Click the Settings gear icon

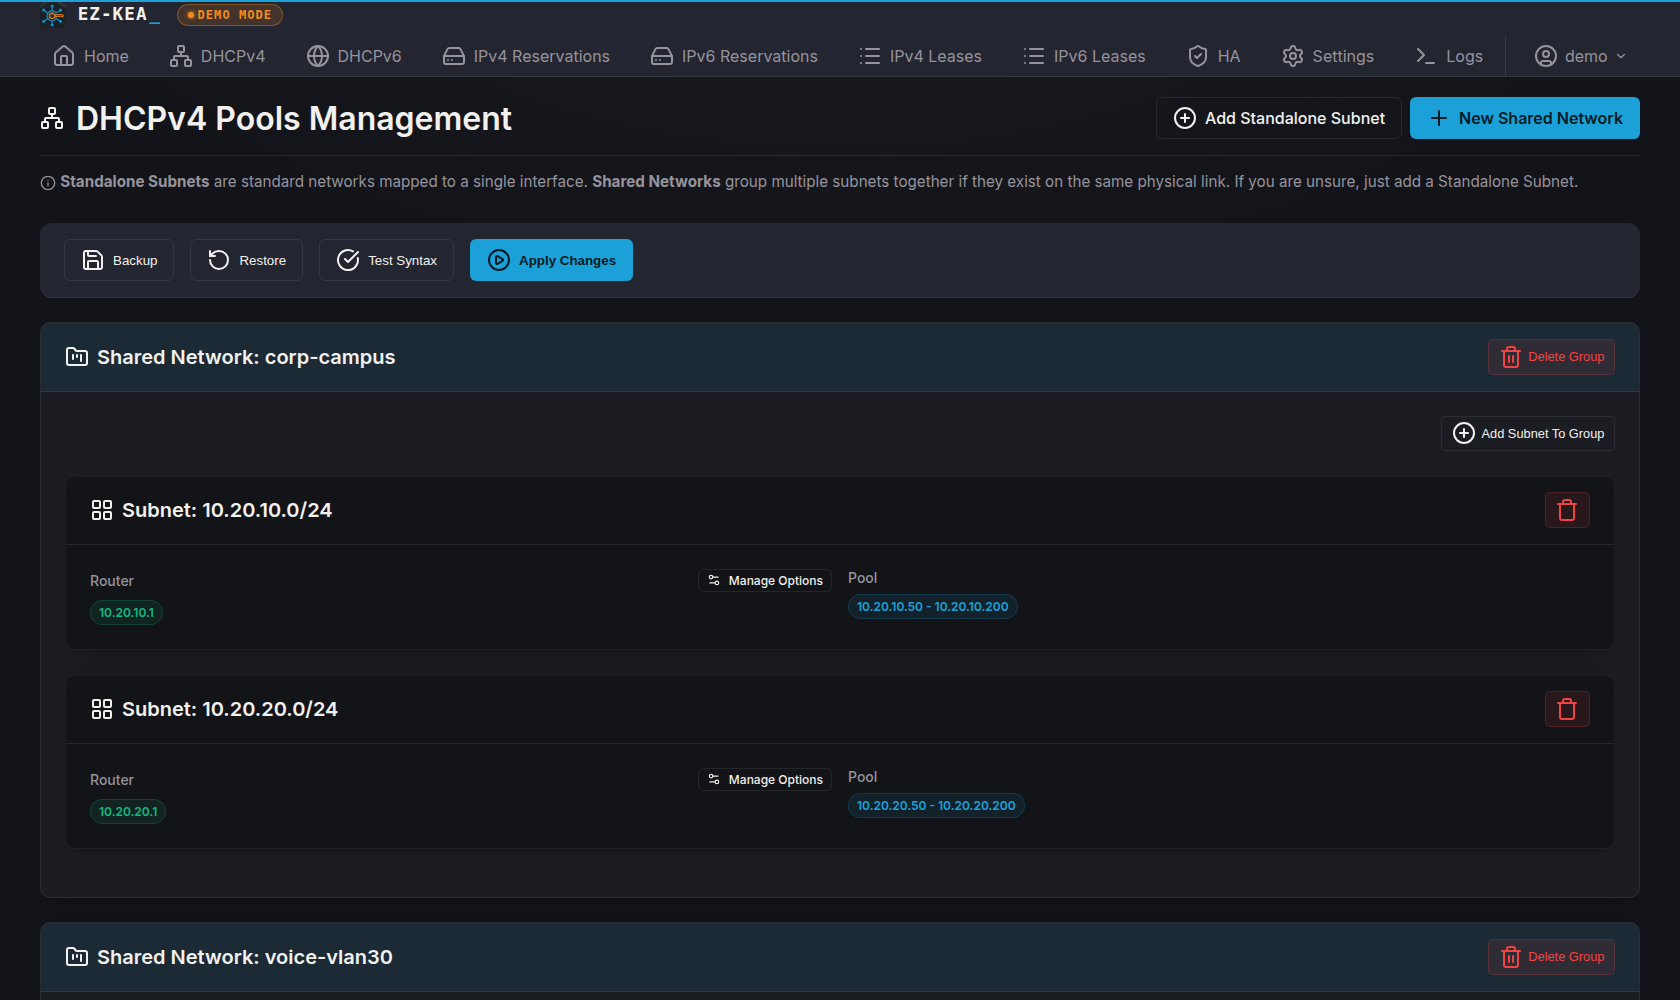point(1293,56)
